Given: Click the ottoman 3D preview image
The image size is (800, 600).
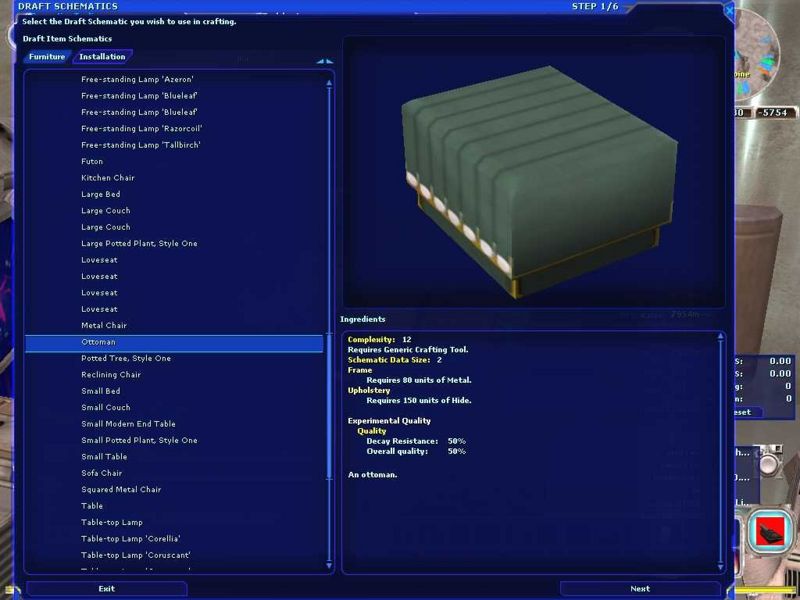Looking at the screenshot, I should point(533,172).
